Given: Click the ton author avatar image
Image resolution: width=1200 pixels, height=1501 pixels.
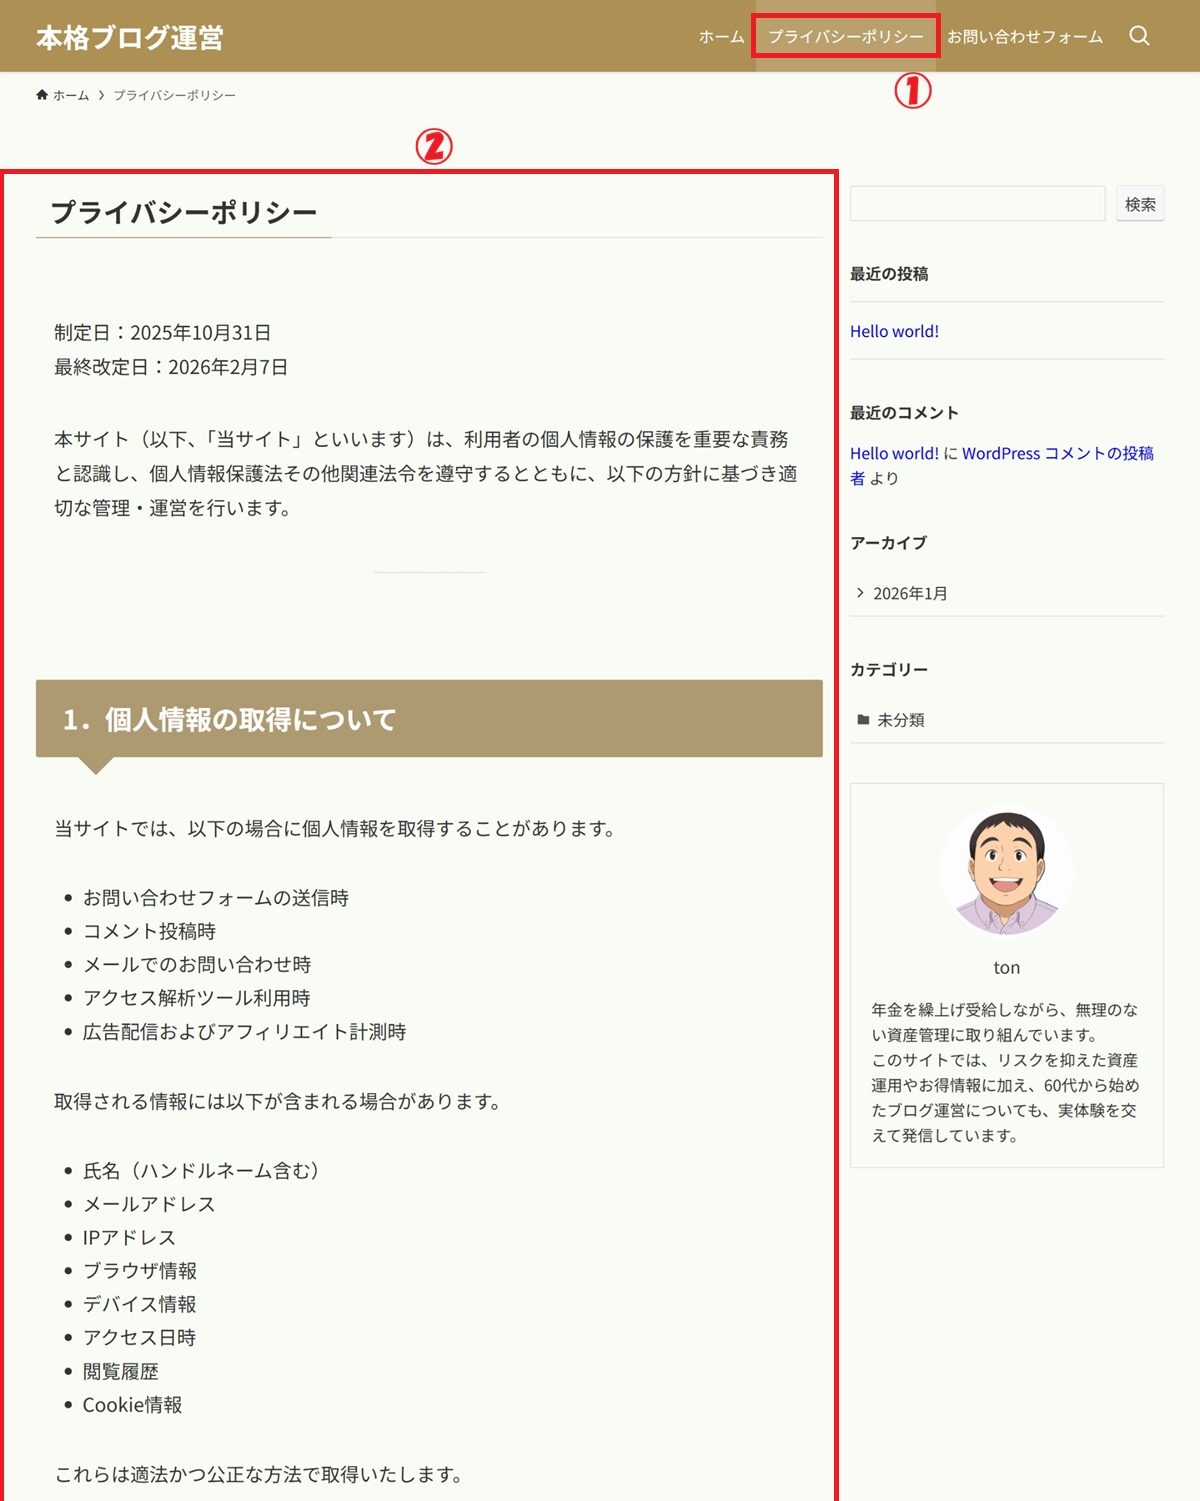Looking at the screenshot, I should [x=1006, y=871].
